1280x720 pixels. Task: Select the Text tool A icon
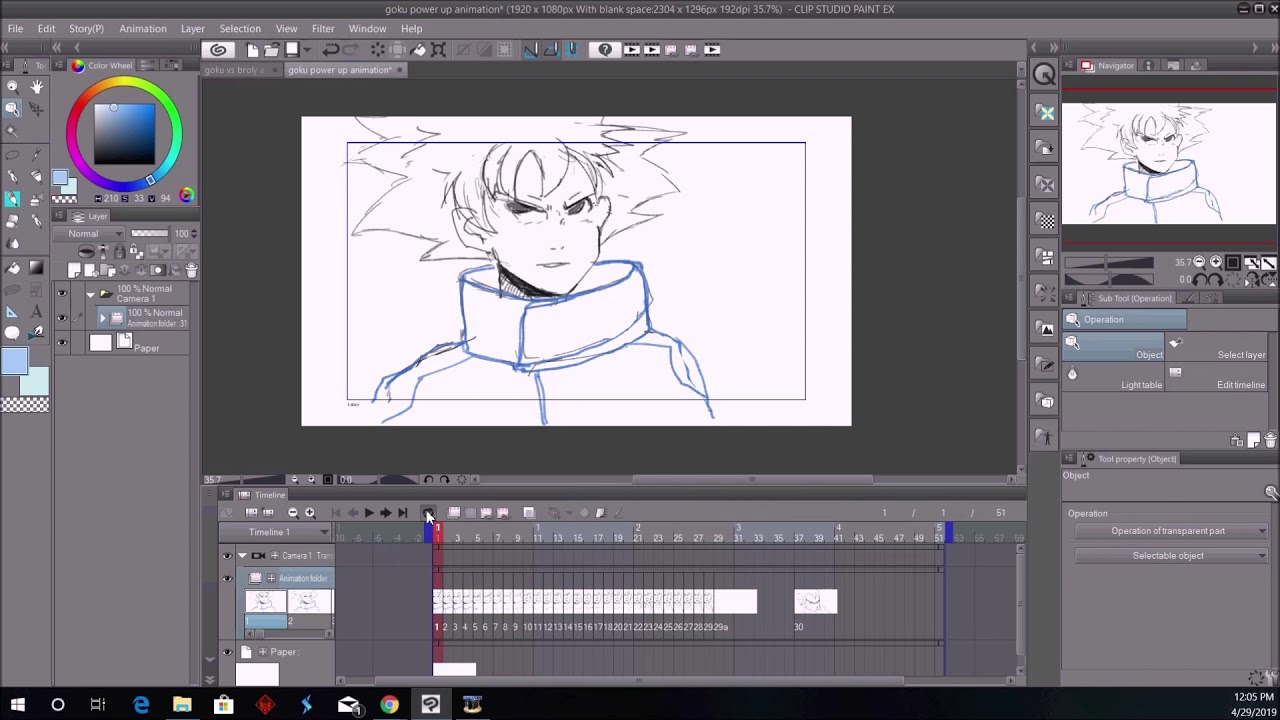click(x=37, y=311)
